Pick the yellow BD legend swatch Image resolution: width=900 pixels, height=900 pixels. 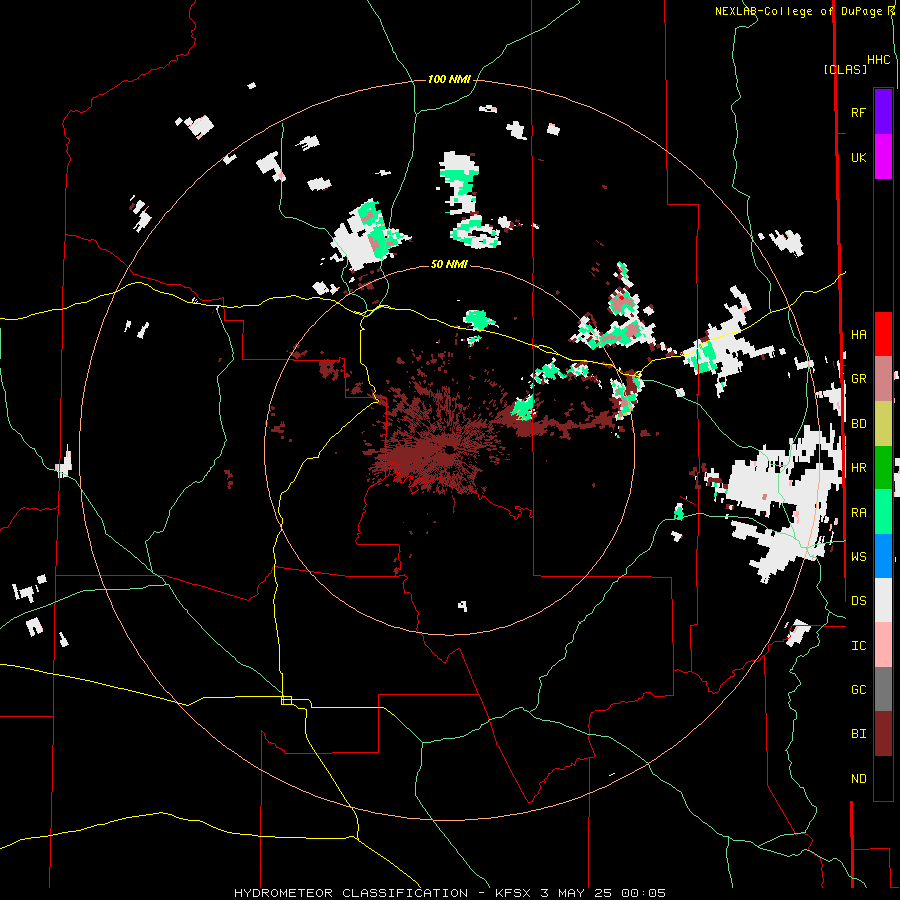(883, 424)
